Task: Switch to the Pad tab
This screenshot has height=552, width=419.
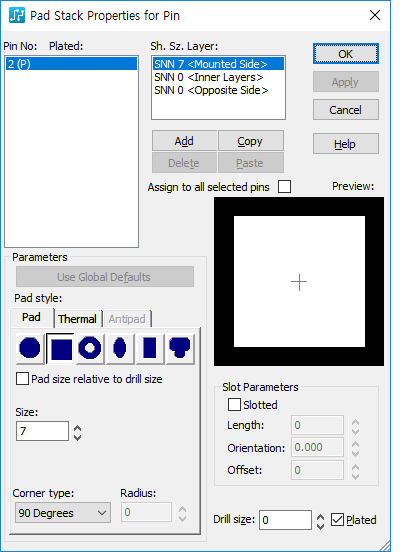Action: pyautogui.click(x=31, y=317)
